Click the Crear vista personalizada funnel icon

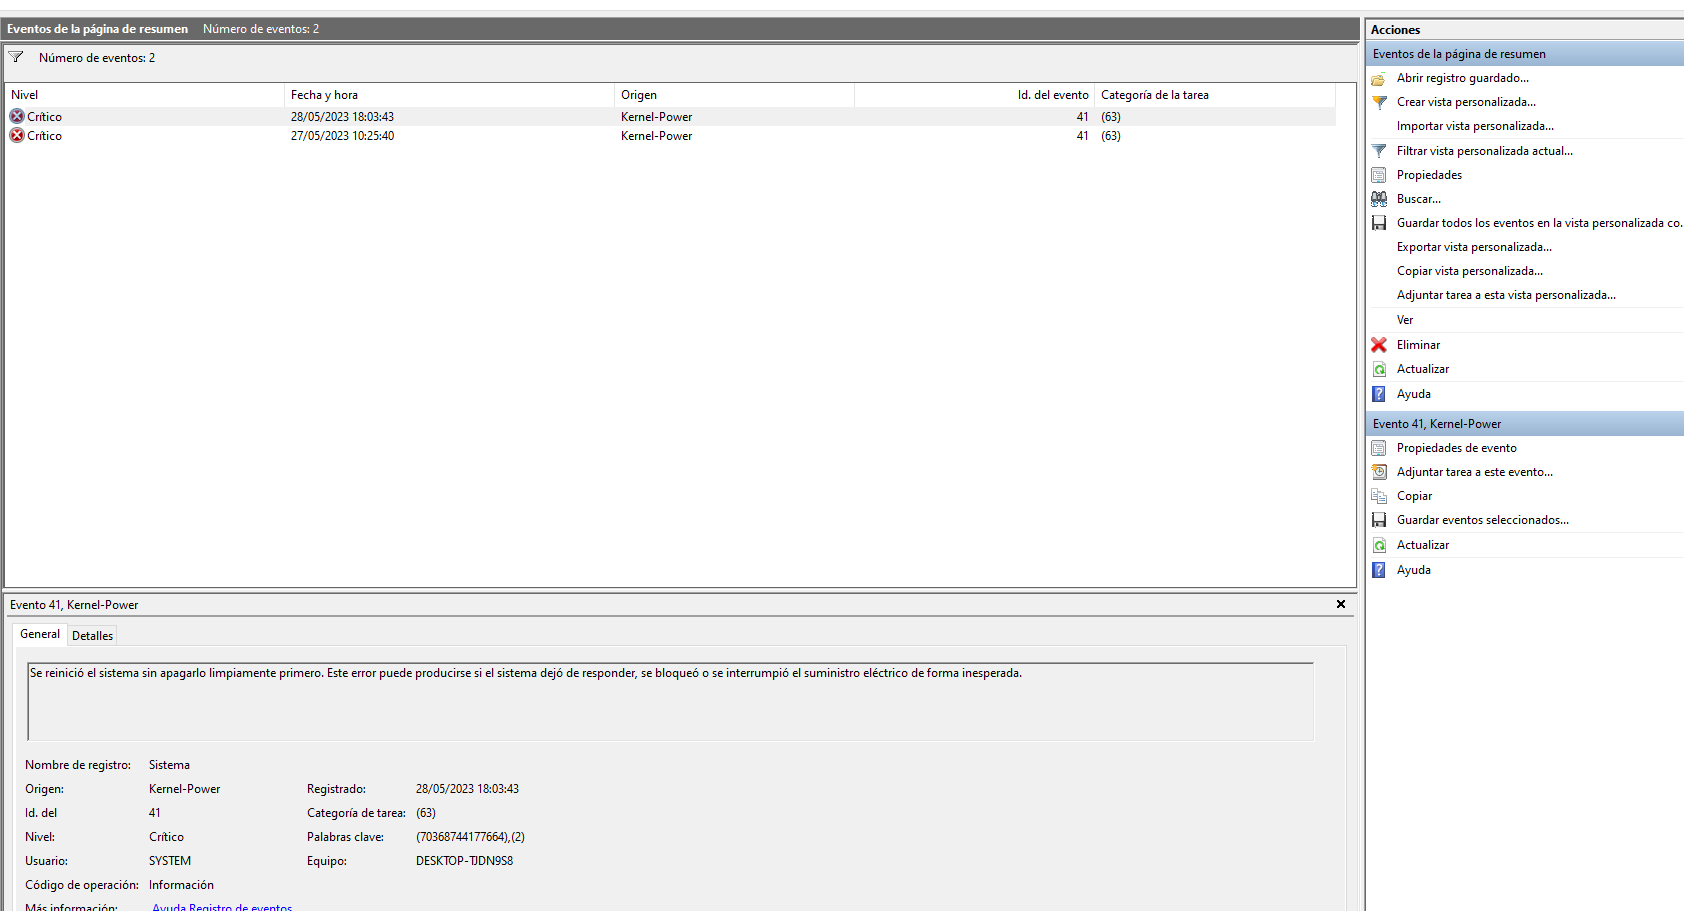tap(1379, 102)
